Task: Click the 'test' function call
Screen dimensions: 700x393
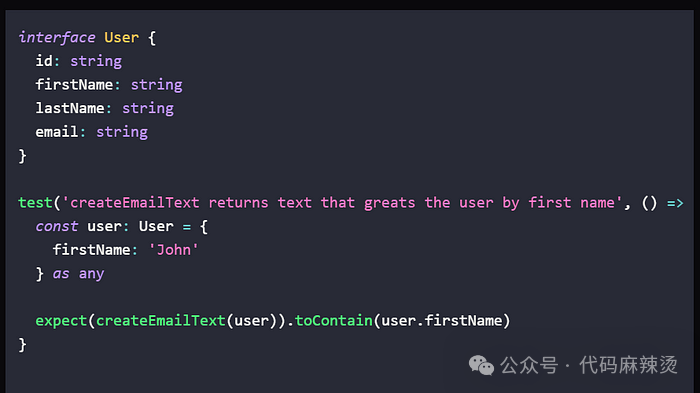Action: tap(35, 203)
